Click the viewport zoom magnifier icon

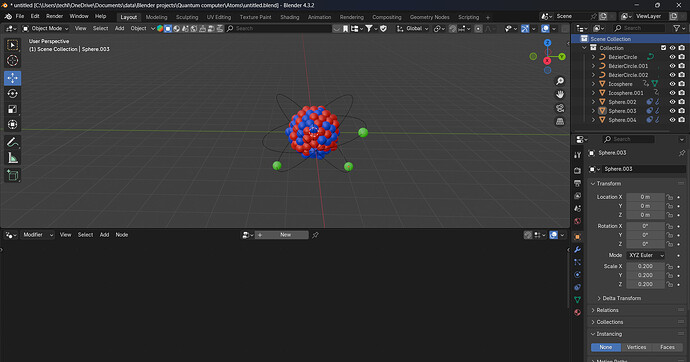point(560,81)
